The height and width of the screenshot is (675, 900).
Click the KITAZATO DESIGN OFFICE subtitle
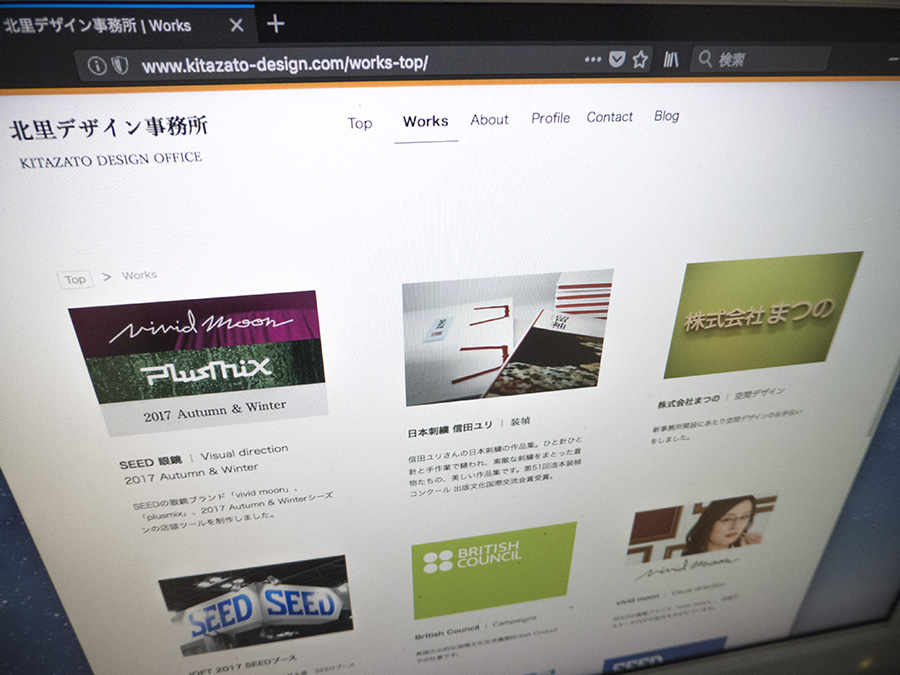[111, 160]
